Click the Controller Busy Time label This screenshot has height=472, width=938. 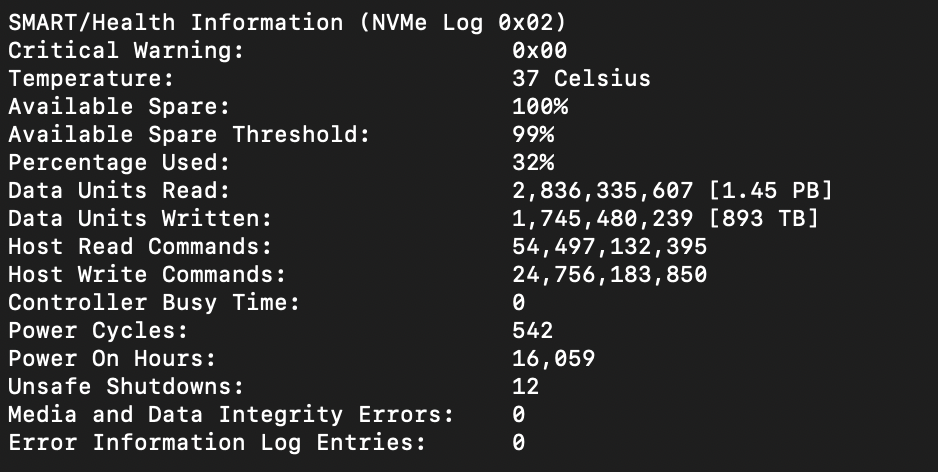click(154, 303)
